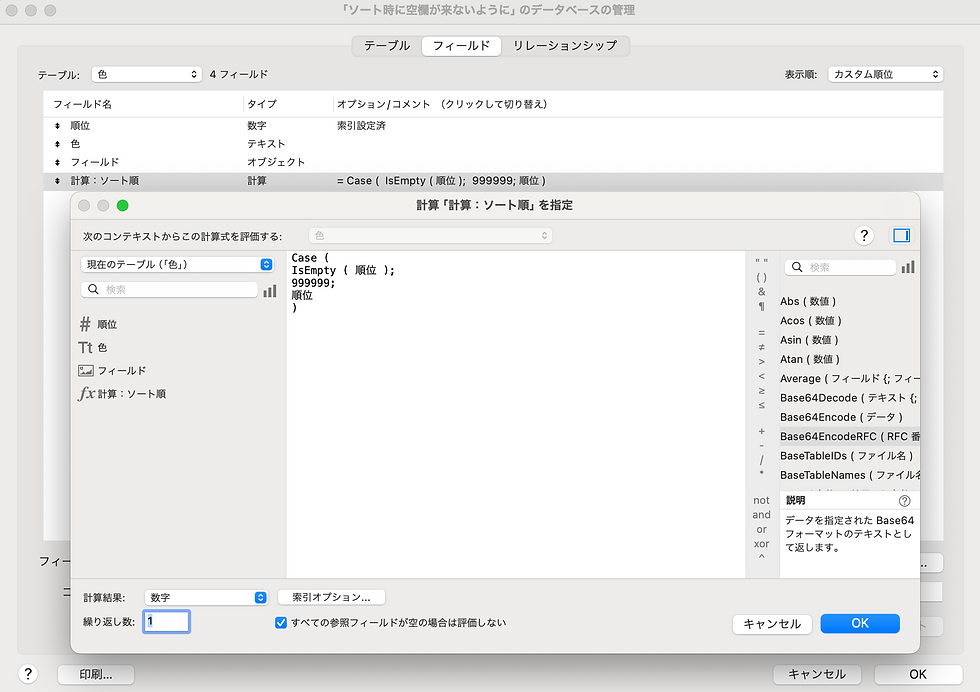Viewport: 980px width, 692px height.
Task: Insert the multiplication asterisk operator
Action: tap(761, 474)
